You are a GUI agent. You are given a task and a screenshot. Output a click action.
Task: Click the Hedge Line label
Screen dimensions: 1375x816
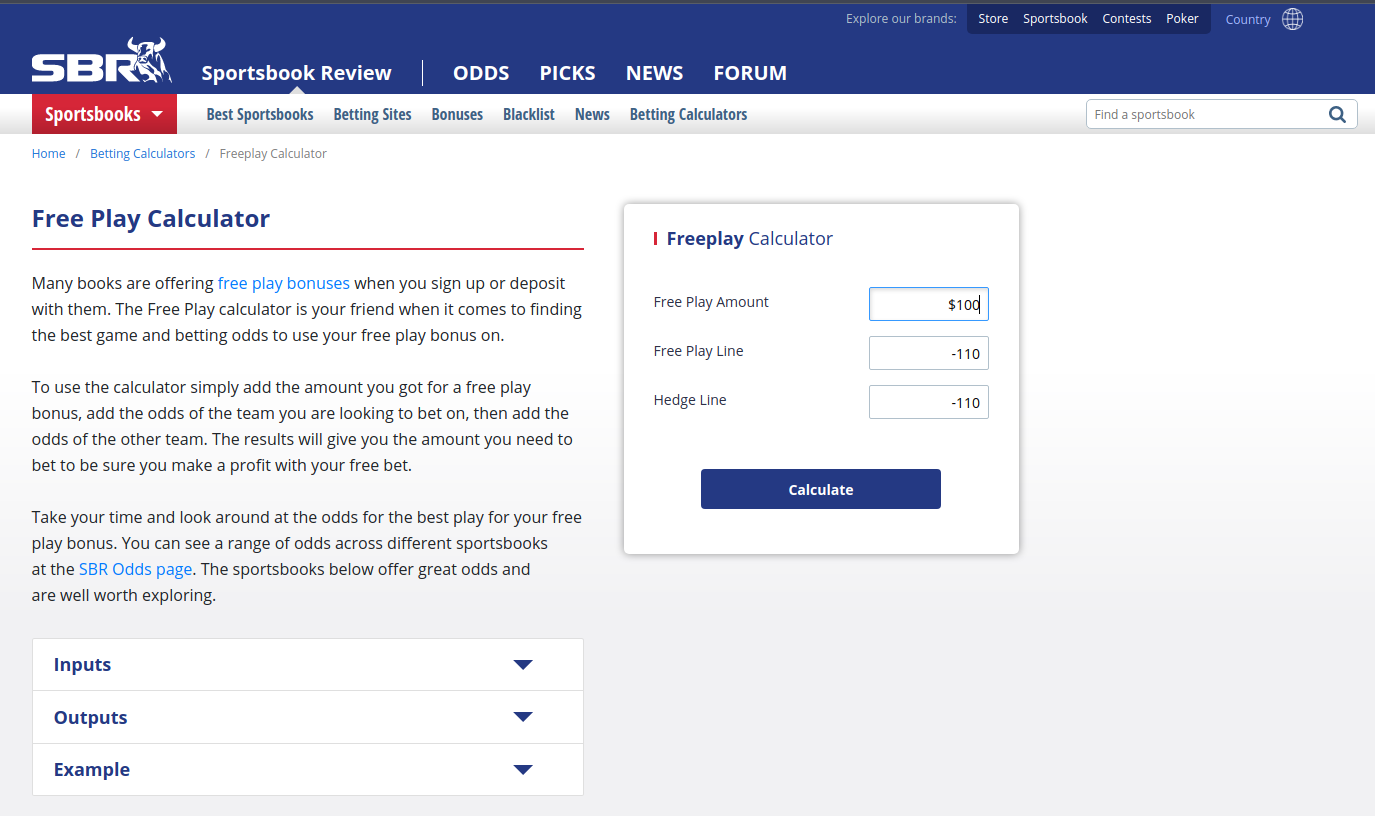690,400
